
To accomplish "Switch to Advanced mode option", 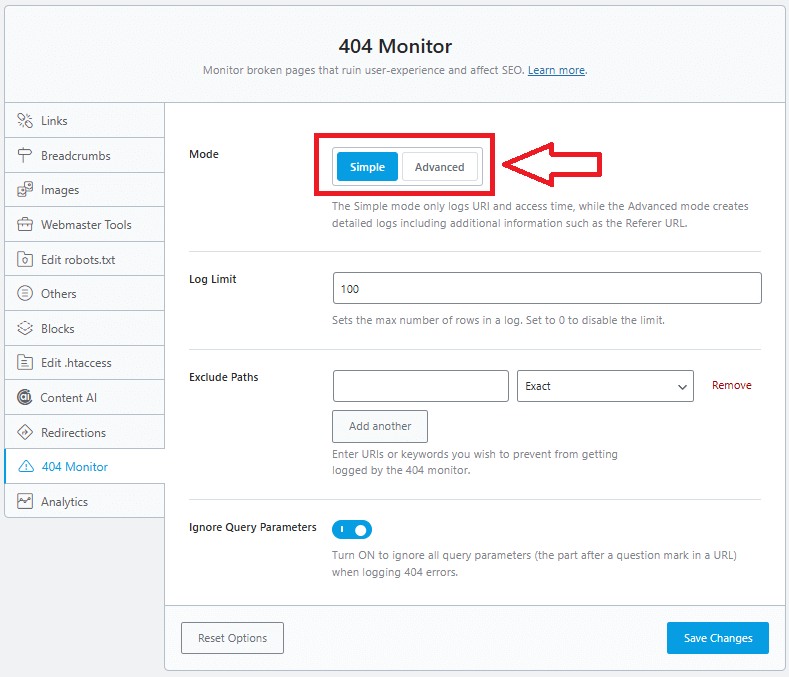I will tap(439, 167).
